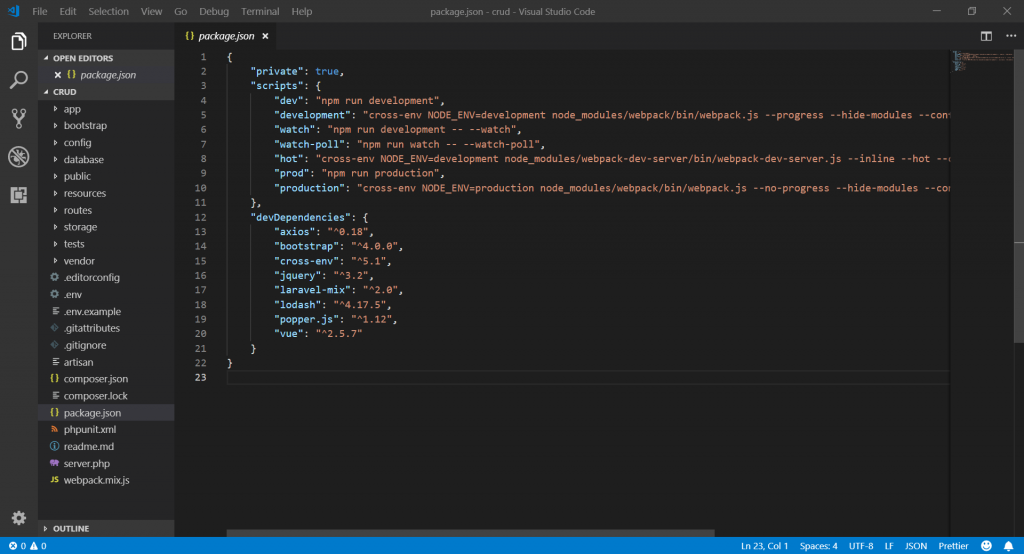Image resolution: width=1024 pixels, height=554 pixels.
Task: Click line number 12 in the gutter
Action: point(200,217)
